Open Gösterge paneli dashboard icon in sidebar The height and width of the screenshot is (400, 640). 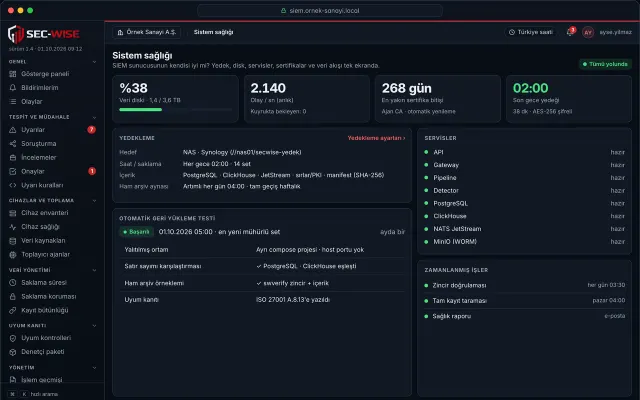13,74
